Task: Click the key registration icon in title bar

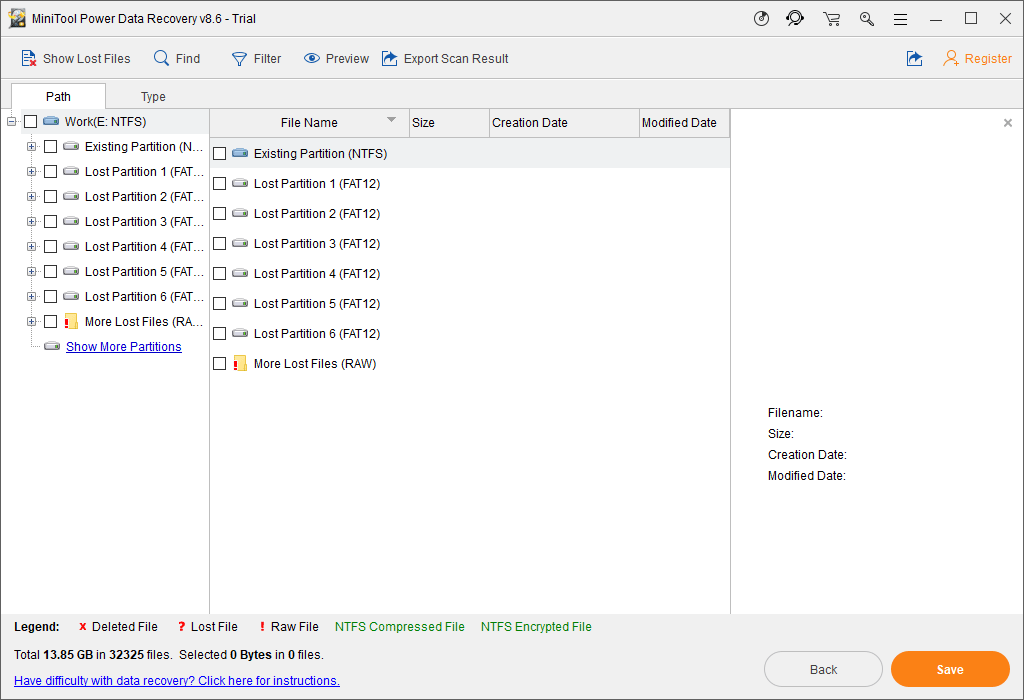Action: tap(867, 19)
